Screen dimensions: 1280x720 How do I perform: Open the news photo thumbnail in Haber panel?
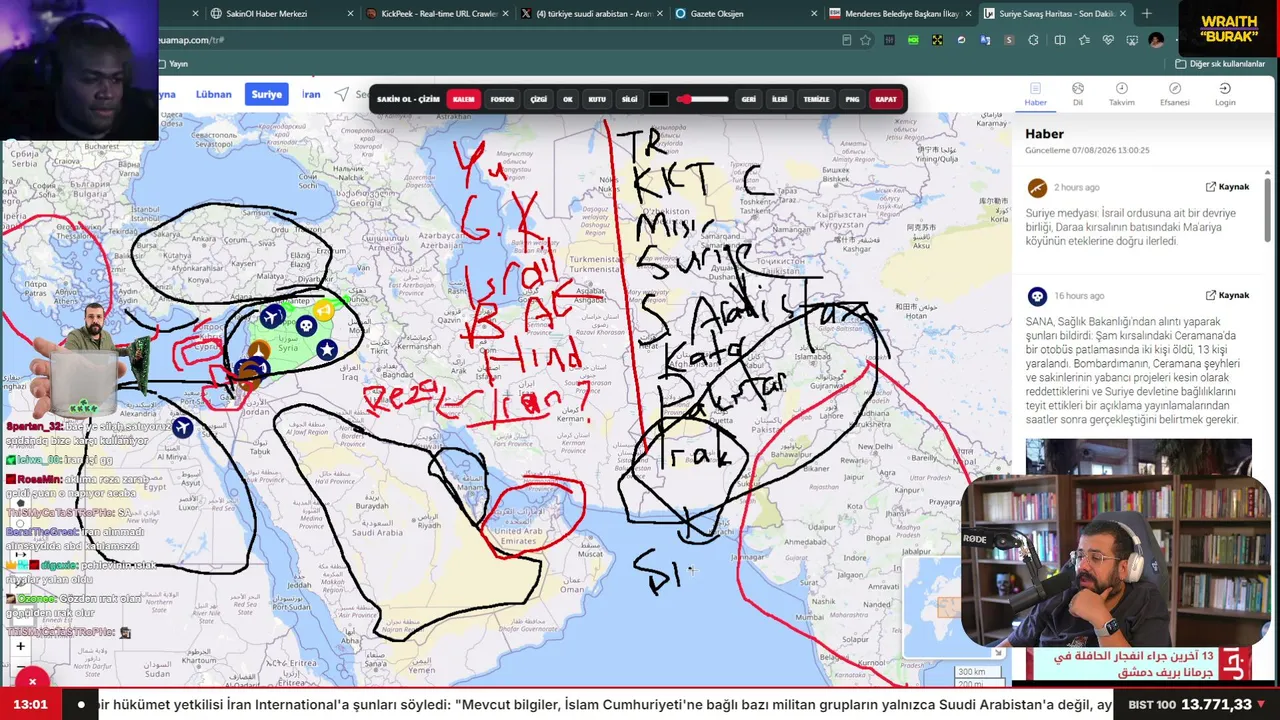pos(1138,458)
